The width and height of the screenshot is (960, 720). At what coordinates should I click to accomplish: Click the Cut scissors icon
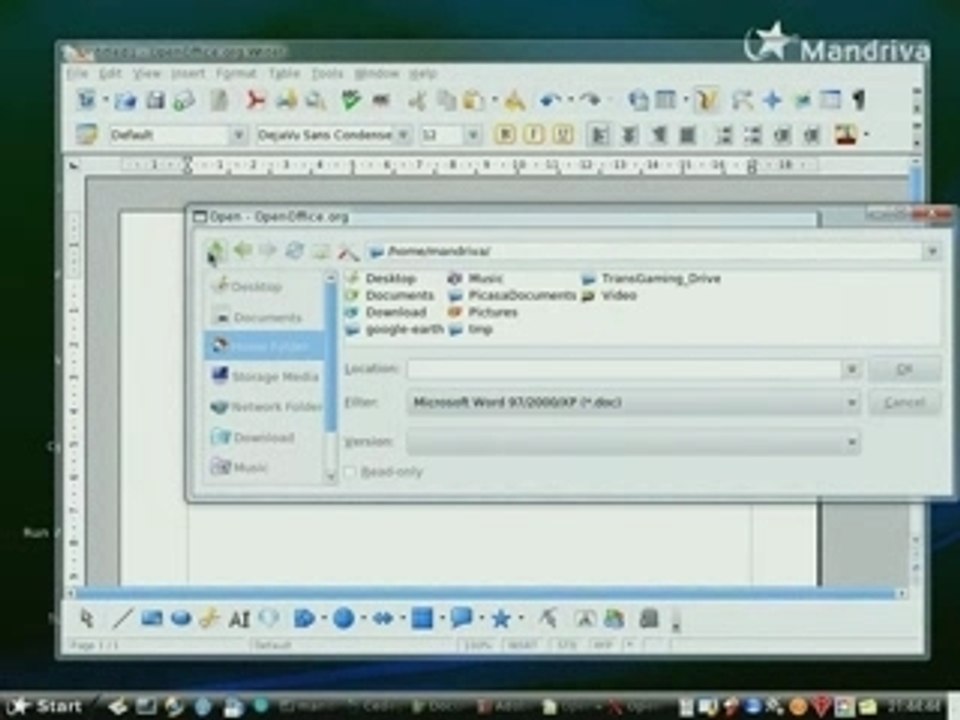tap(419, 100)
